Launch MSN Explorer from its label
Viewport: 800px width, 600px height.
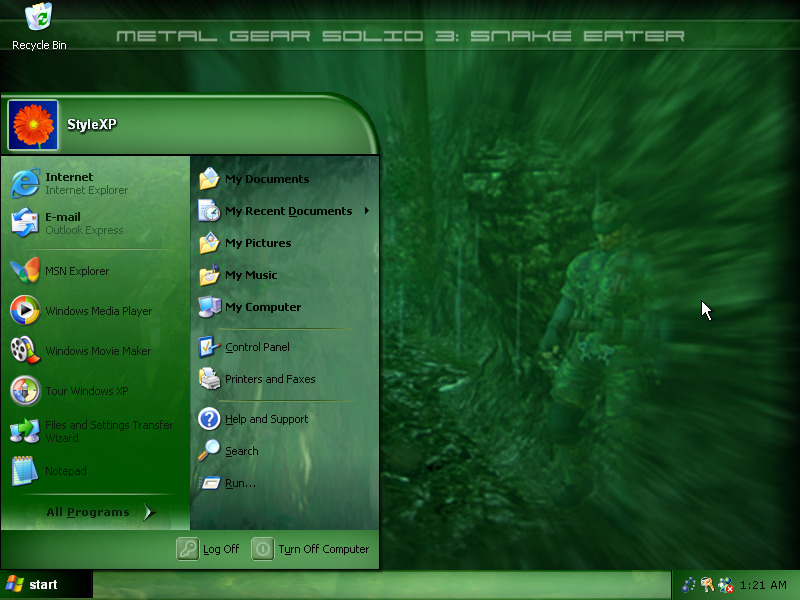coord(77,271)
